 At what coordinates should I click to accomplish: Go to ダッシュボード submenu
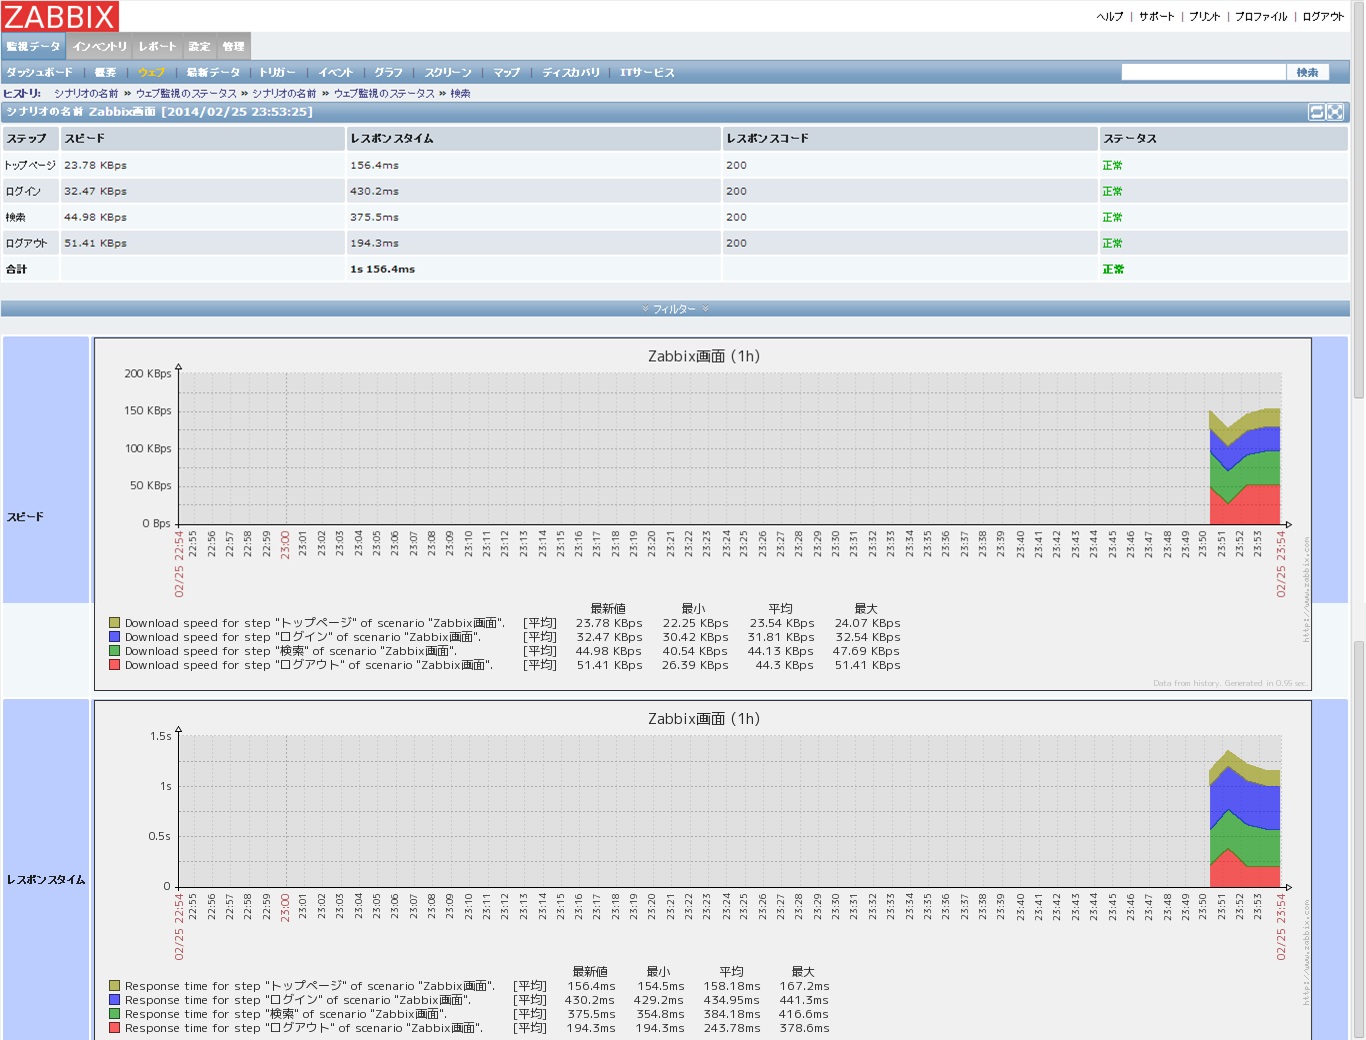[x=39, y=72]
